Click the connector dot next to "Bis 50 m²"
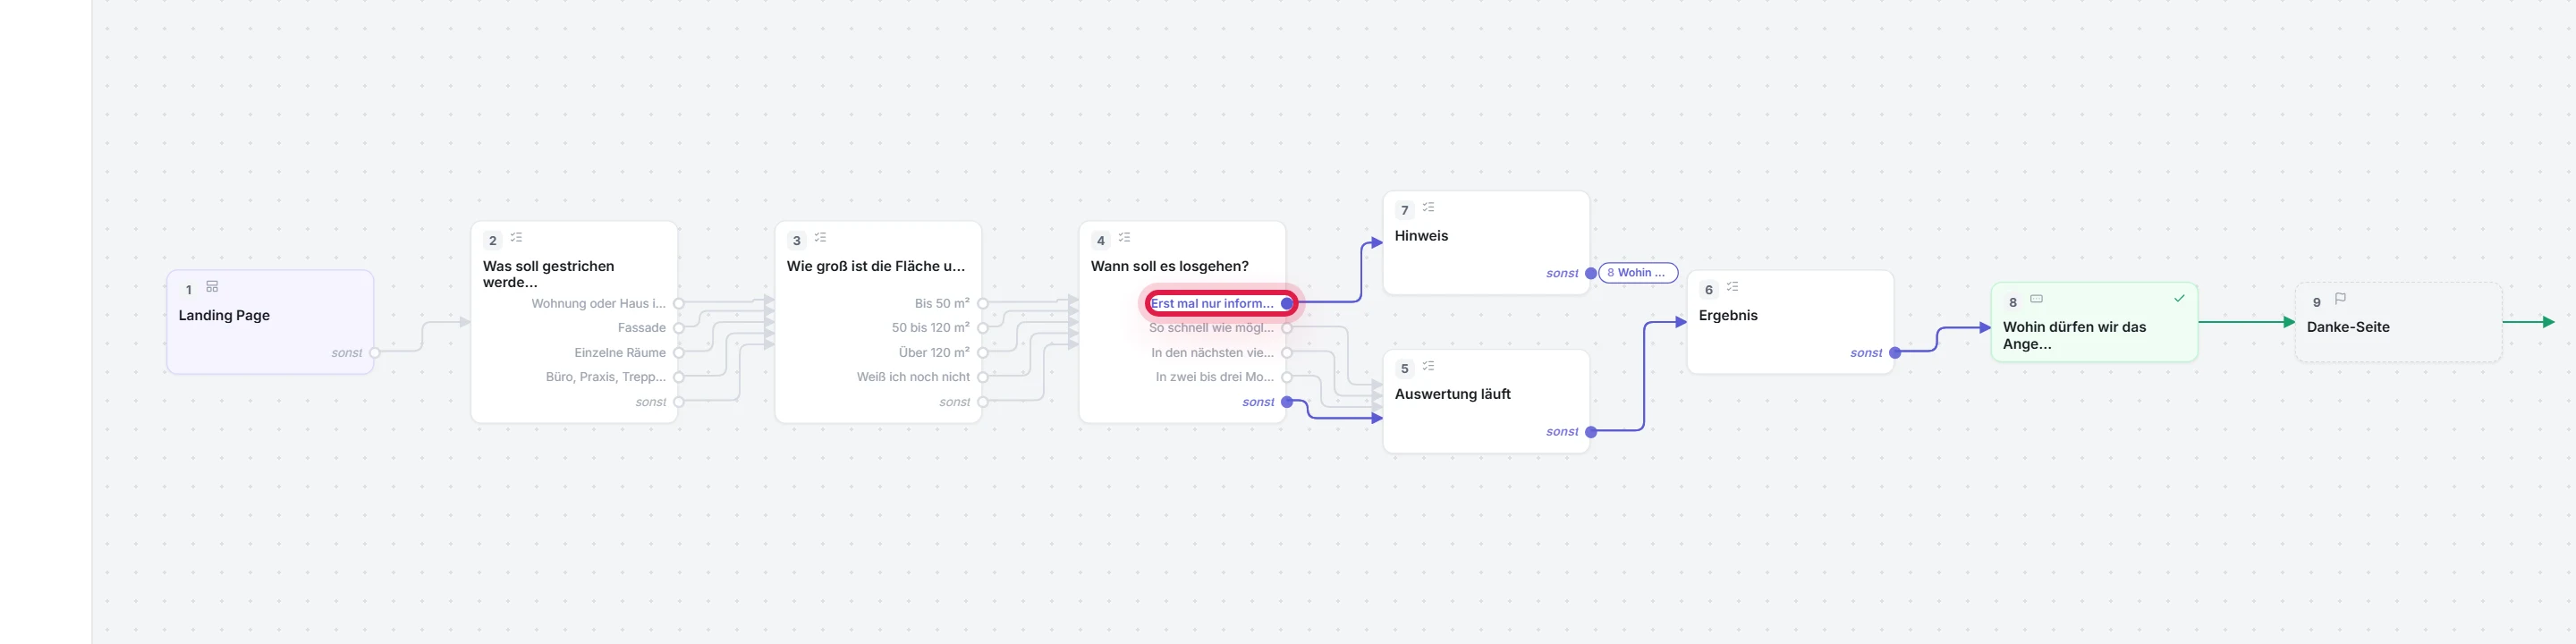The image size is (2576, 644). tap(983, 303)
